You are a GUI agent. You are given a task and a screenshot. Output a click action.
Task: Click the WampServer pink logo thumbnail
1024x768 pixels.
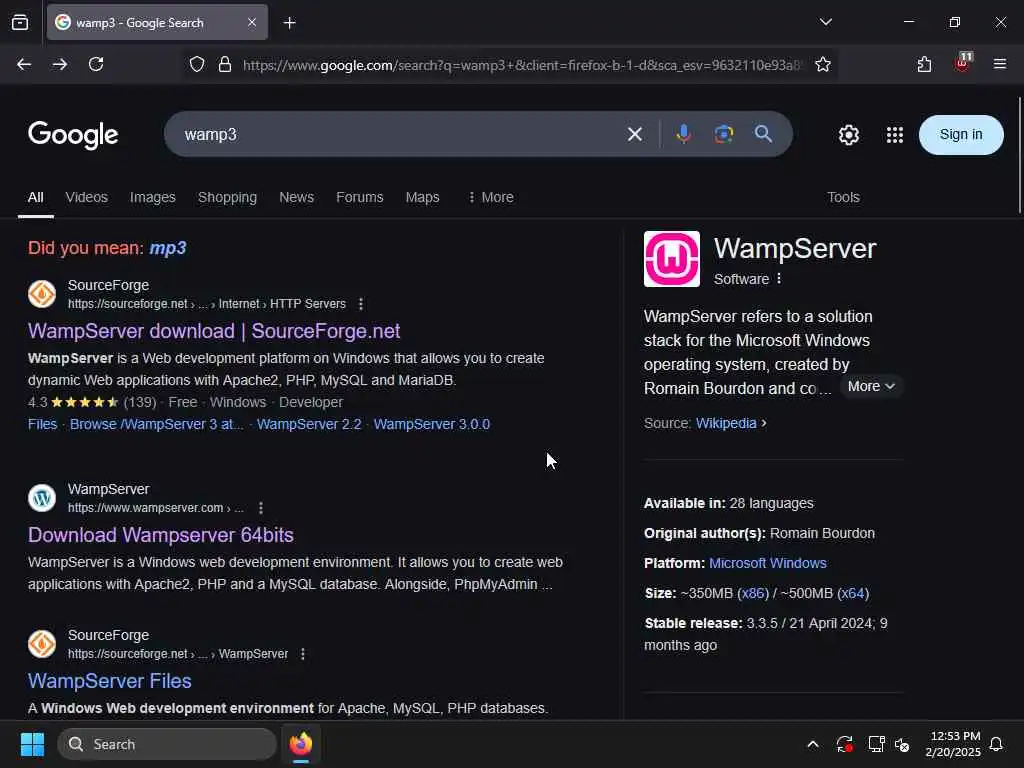click(671, 259)
